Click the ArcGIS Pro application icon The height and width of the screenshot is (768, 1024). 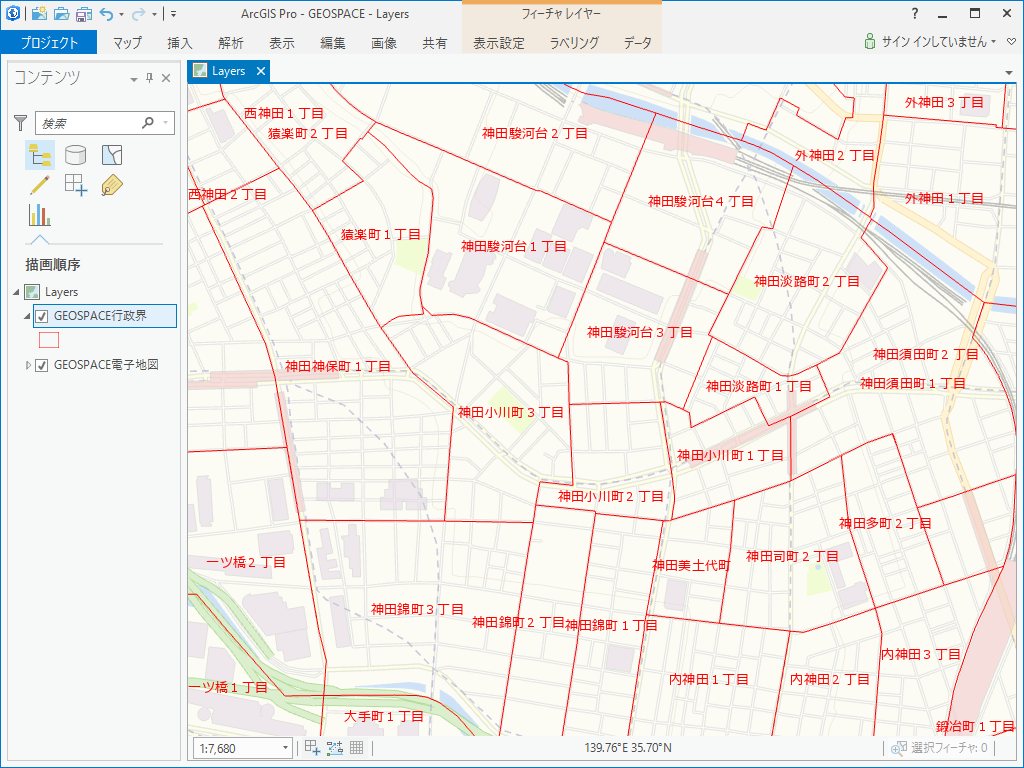point(12,12)
